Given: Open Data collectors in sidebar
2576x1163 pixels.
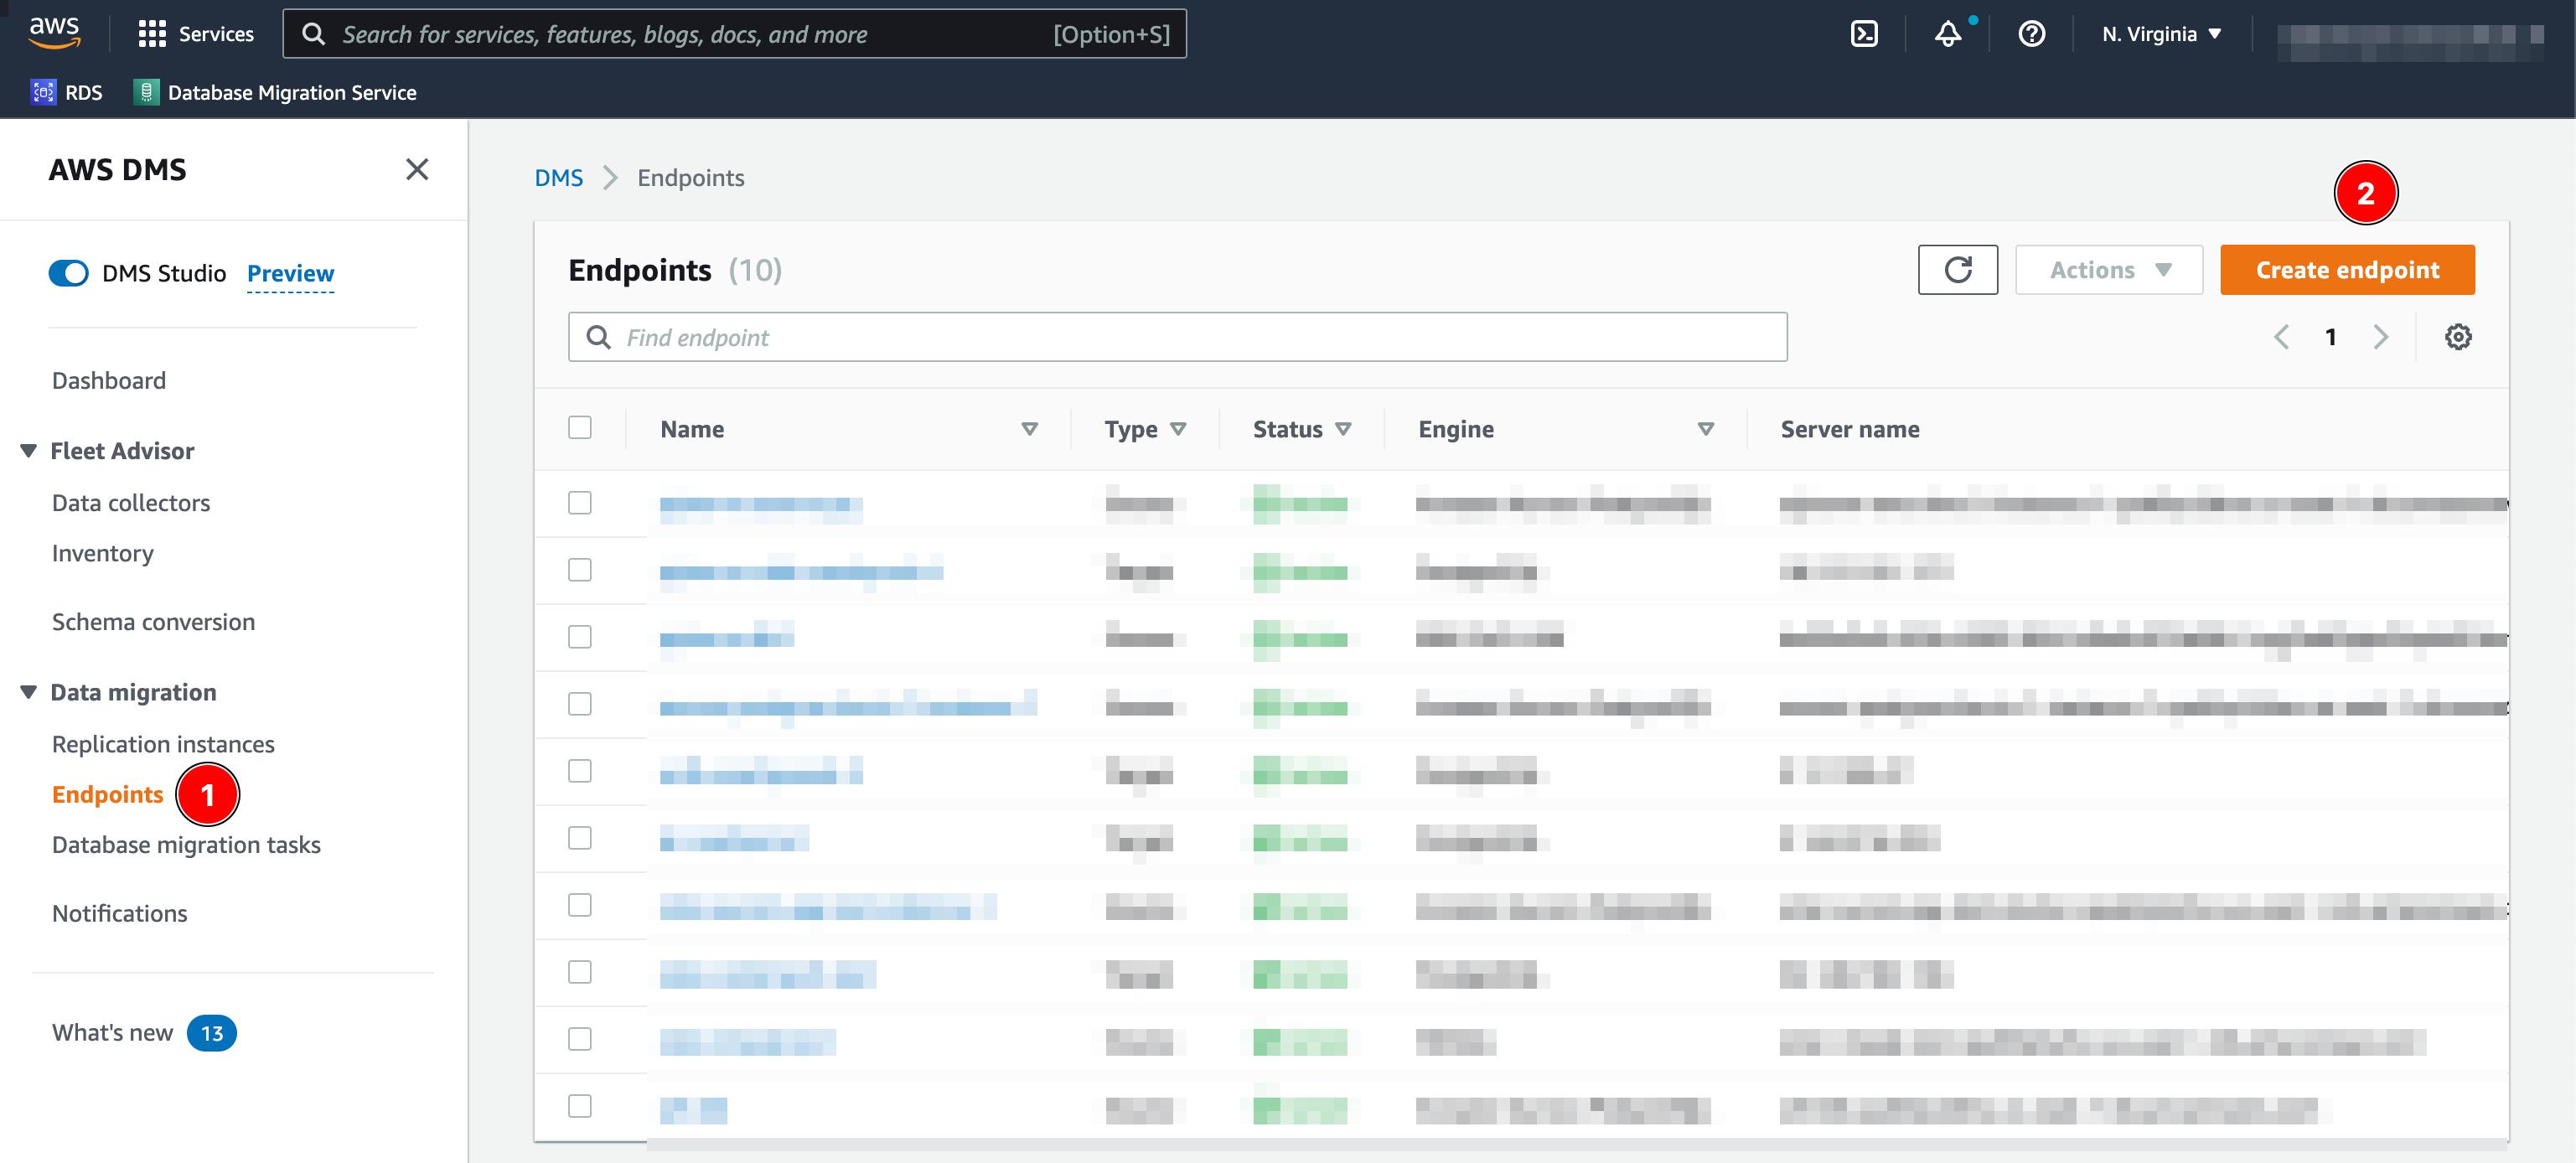Looking at the screenshot, I should [131, 503].
